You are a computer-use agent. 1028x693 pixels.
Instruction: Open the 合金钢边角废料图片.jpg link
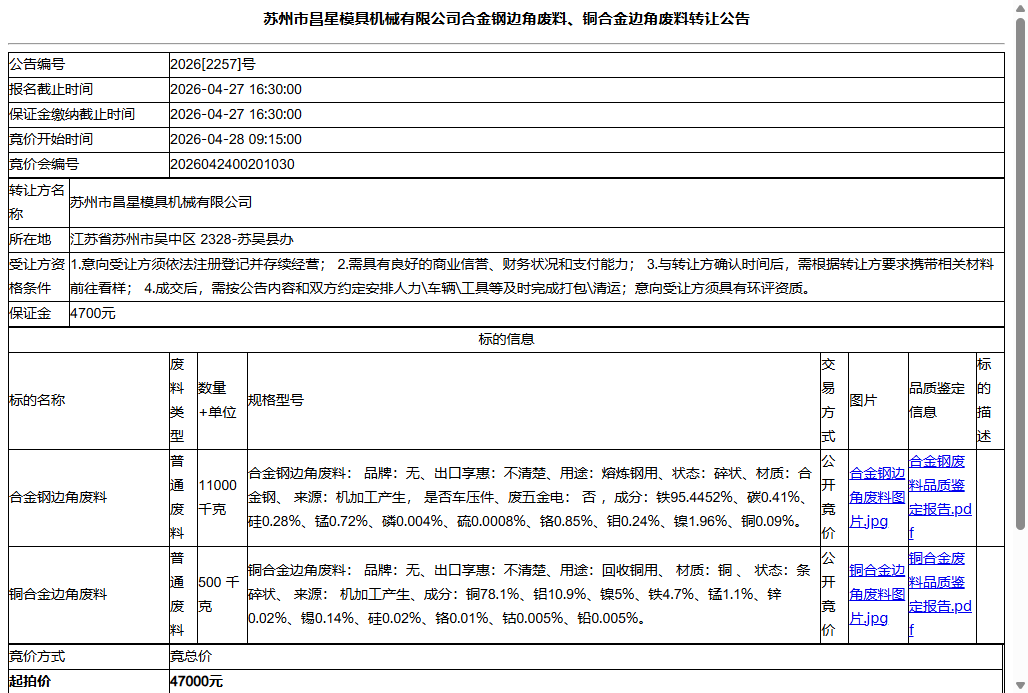tap(877, 498)
